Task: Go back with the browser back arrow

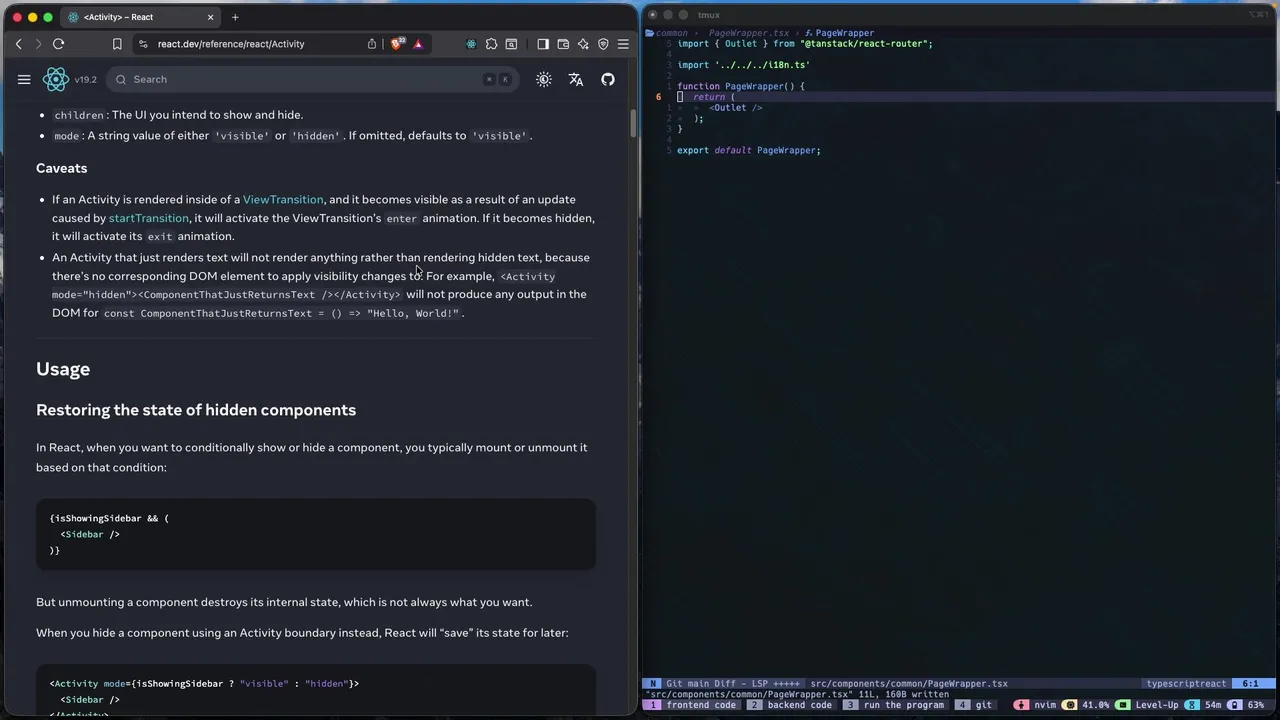Action: click(18, 44)
